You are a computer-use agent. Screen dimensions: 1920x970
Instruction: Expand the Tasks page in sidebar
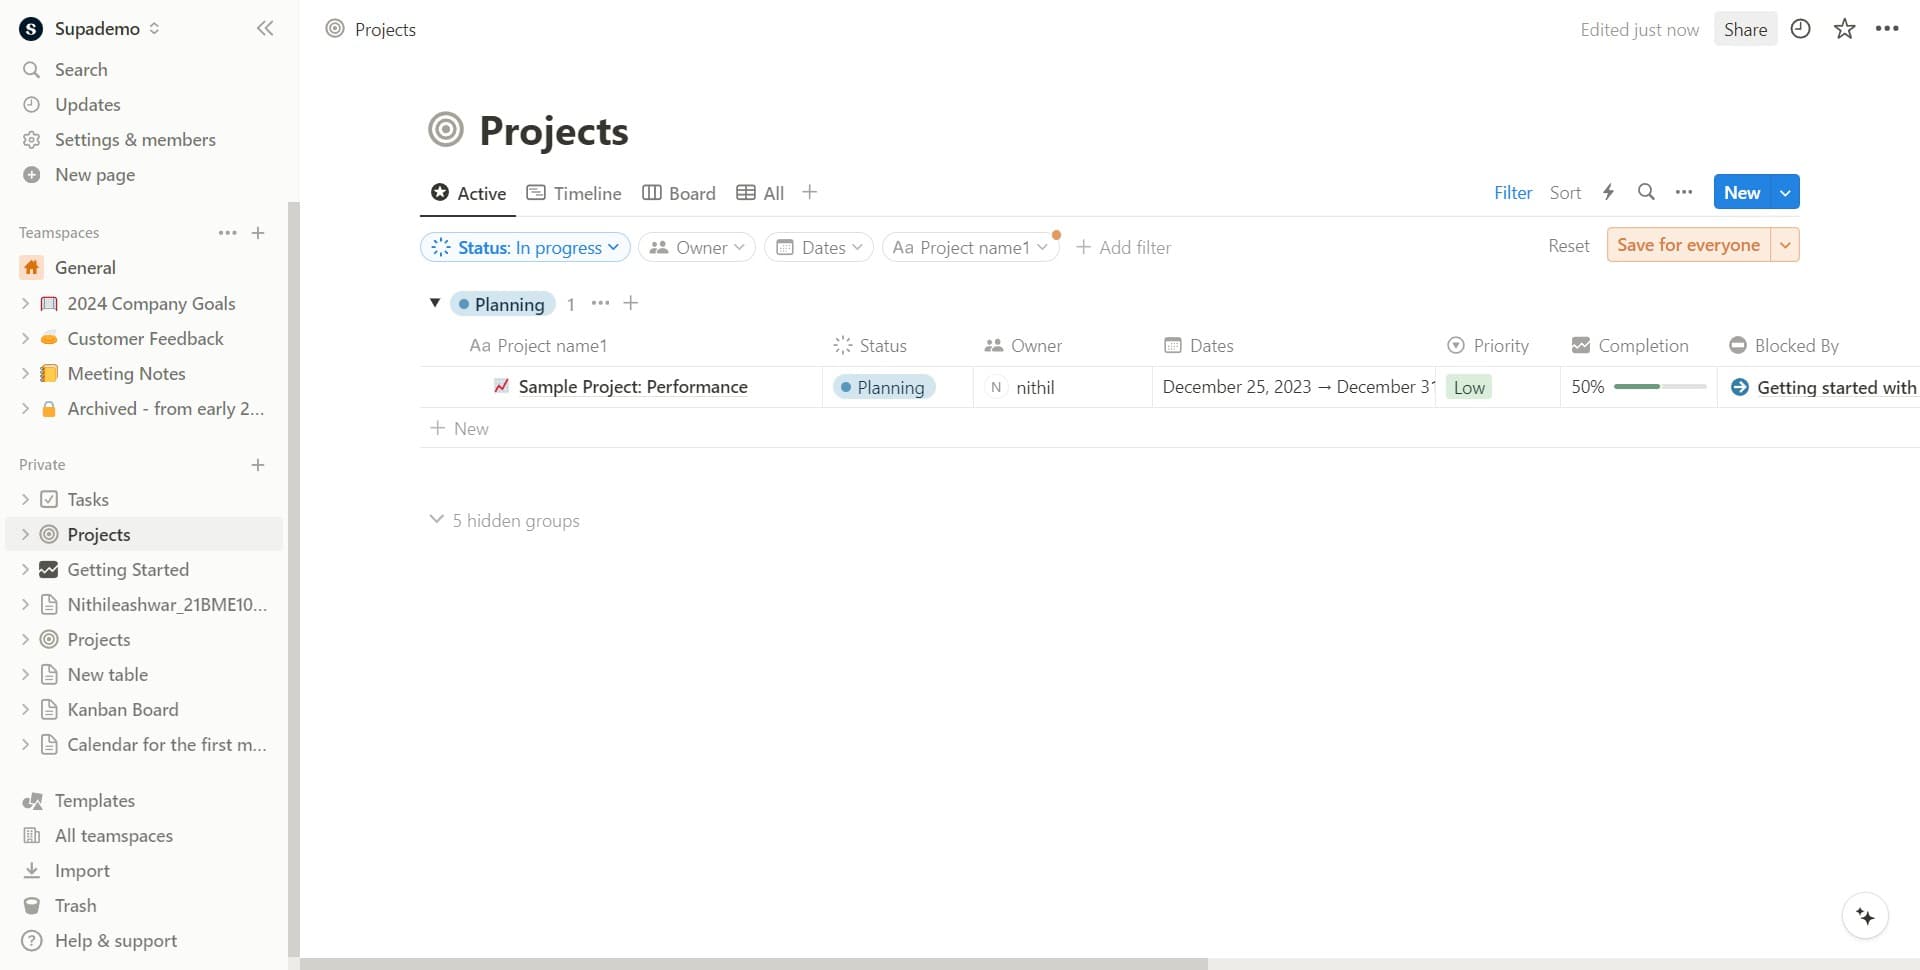point(25,499)
